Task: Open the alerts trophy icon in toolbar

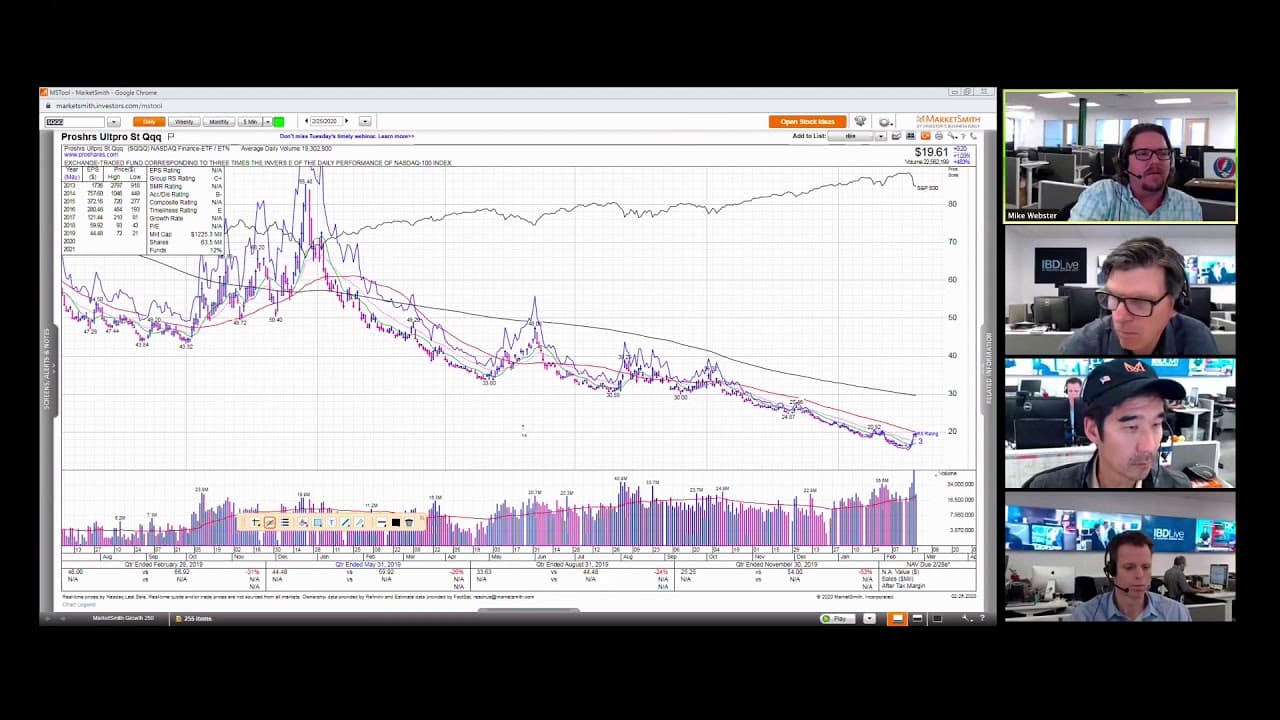Action: pyautogui.click(x=860, y=121)
